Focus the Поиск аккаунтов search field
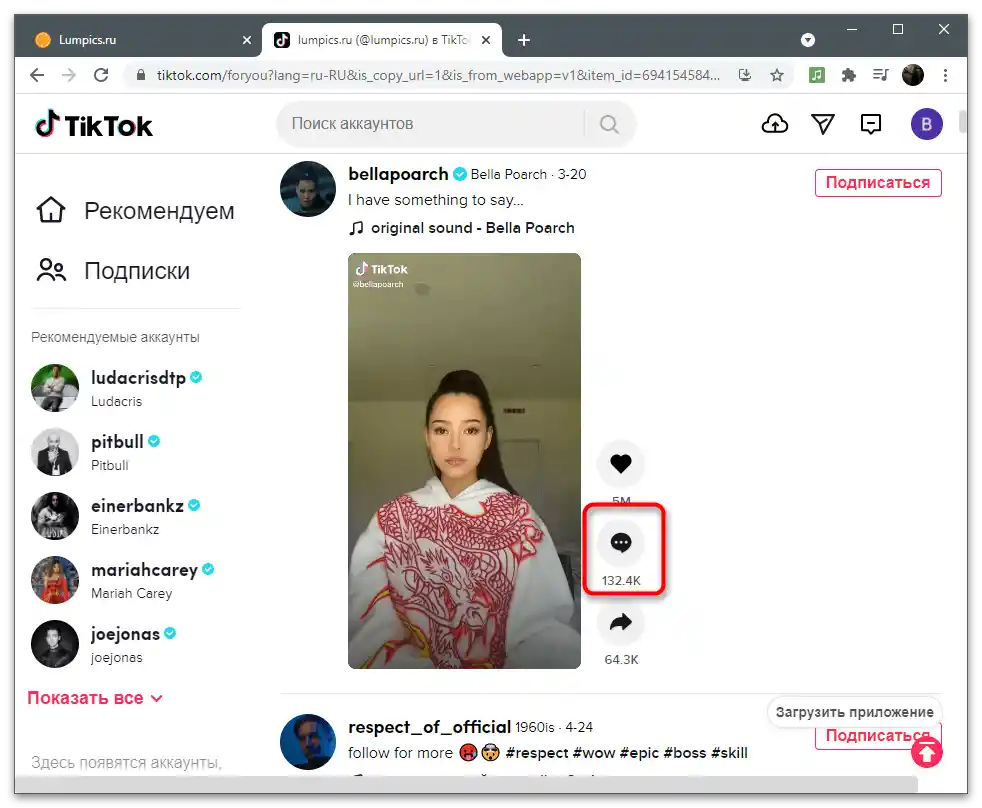Screen dimensions: 982x808 click(432, 124)
